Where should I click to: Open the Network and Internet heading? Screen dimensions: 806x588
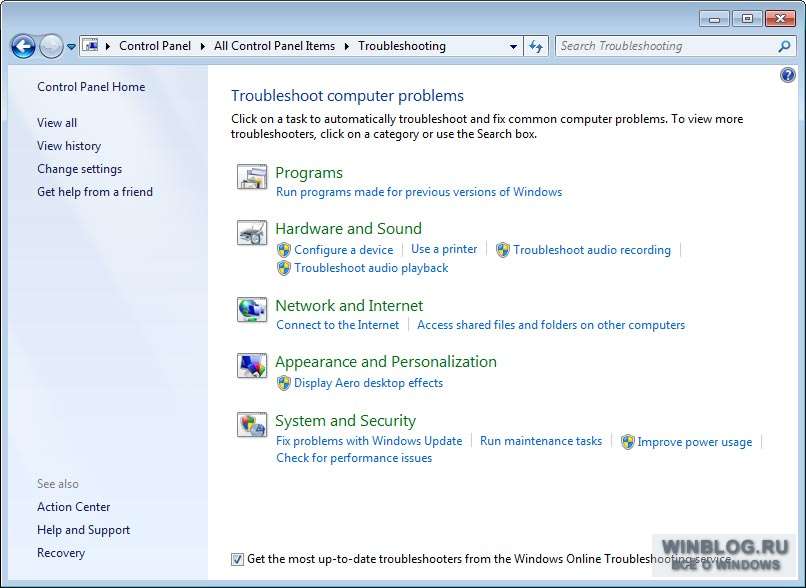[349, 306]
